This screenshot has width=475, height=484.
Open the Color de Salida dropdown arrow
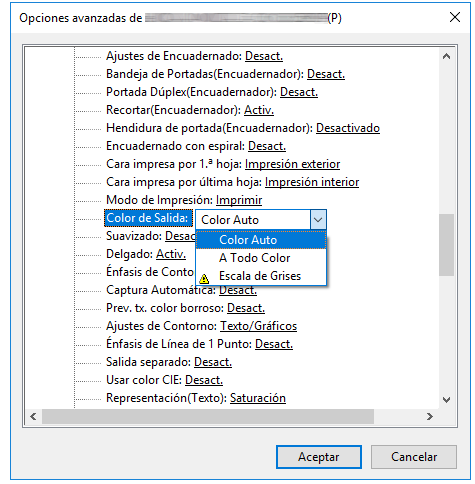pyautogui.click(x=318, y=220)
